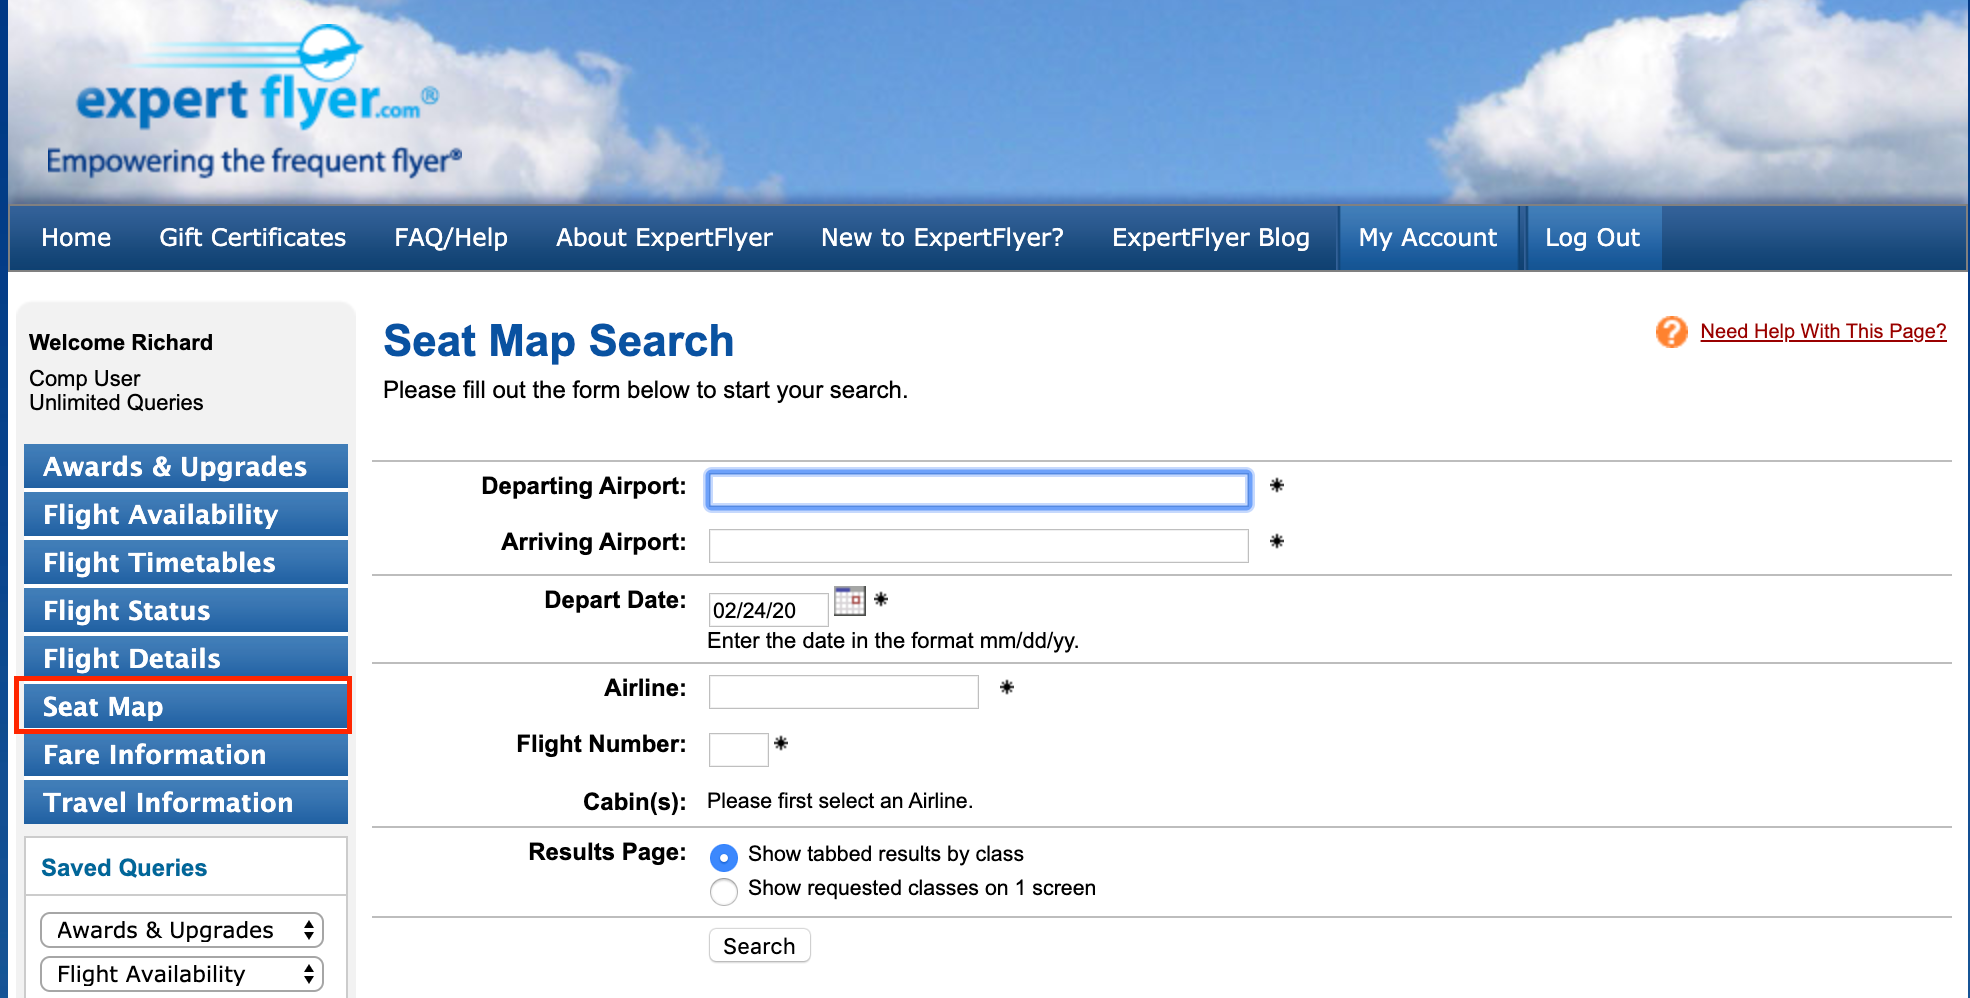1970x998 pixels.
Task: Open Fare Information from the sidebar
Action: click(186, 755)
